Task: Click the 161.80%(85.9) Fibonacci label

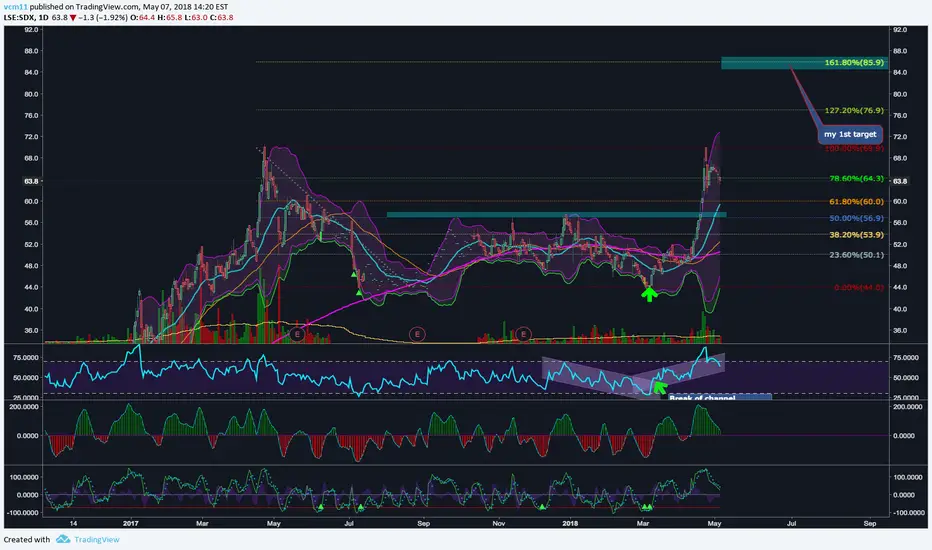Action: tap(854, 62)
